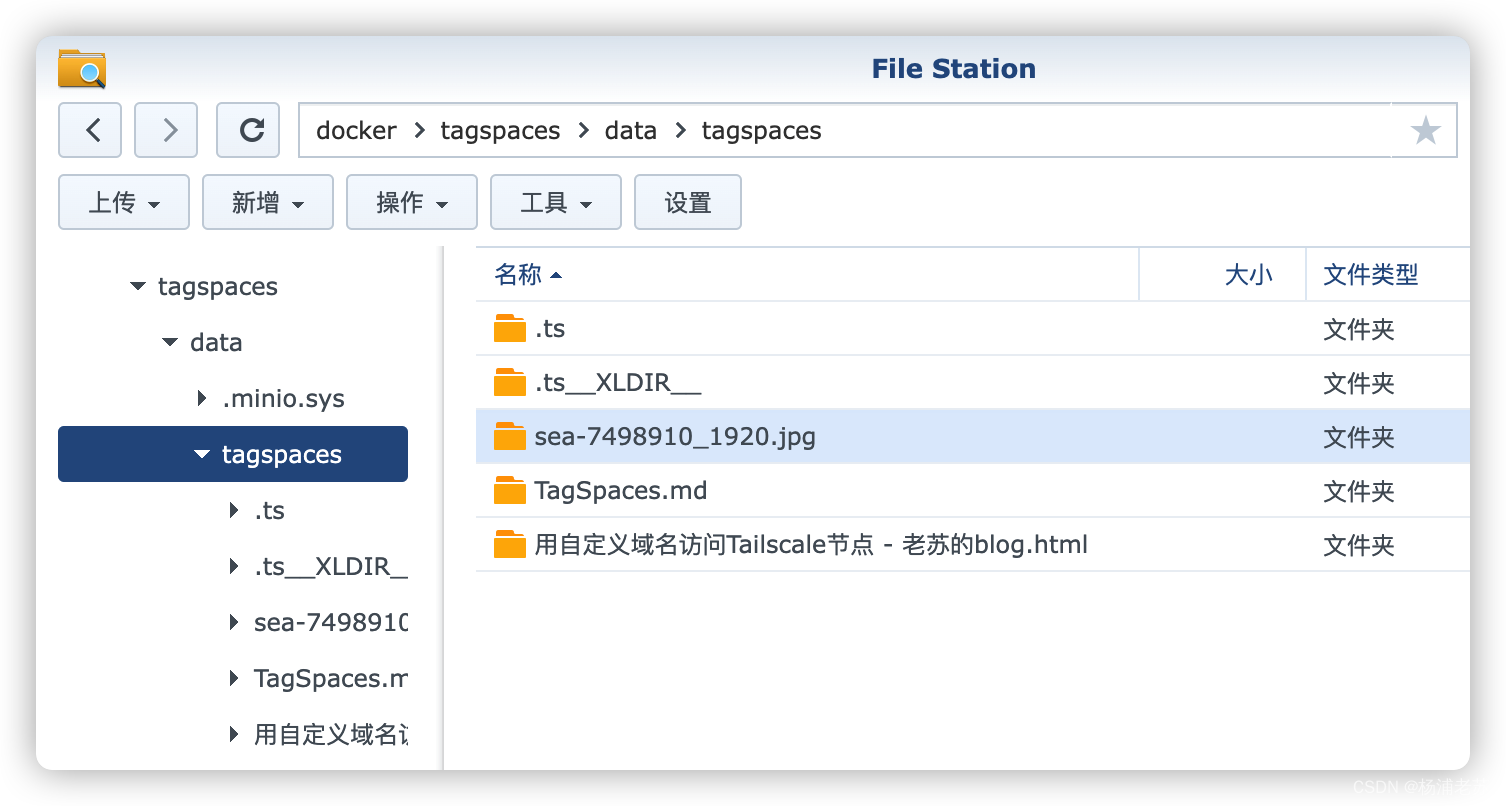Select sea-7498910 folder in the tree

tap(331, 623)
